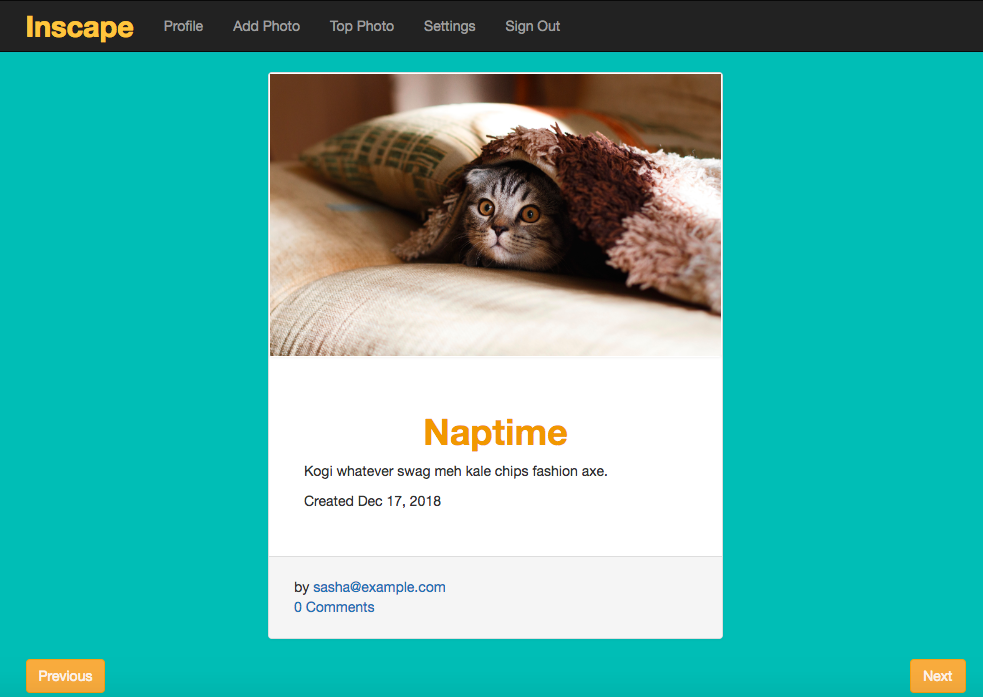Screen dimensions: 983x697
Task: Open the 0 Comments link
Action: (x=334, y=607)
